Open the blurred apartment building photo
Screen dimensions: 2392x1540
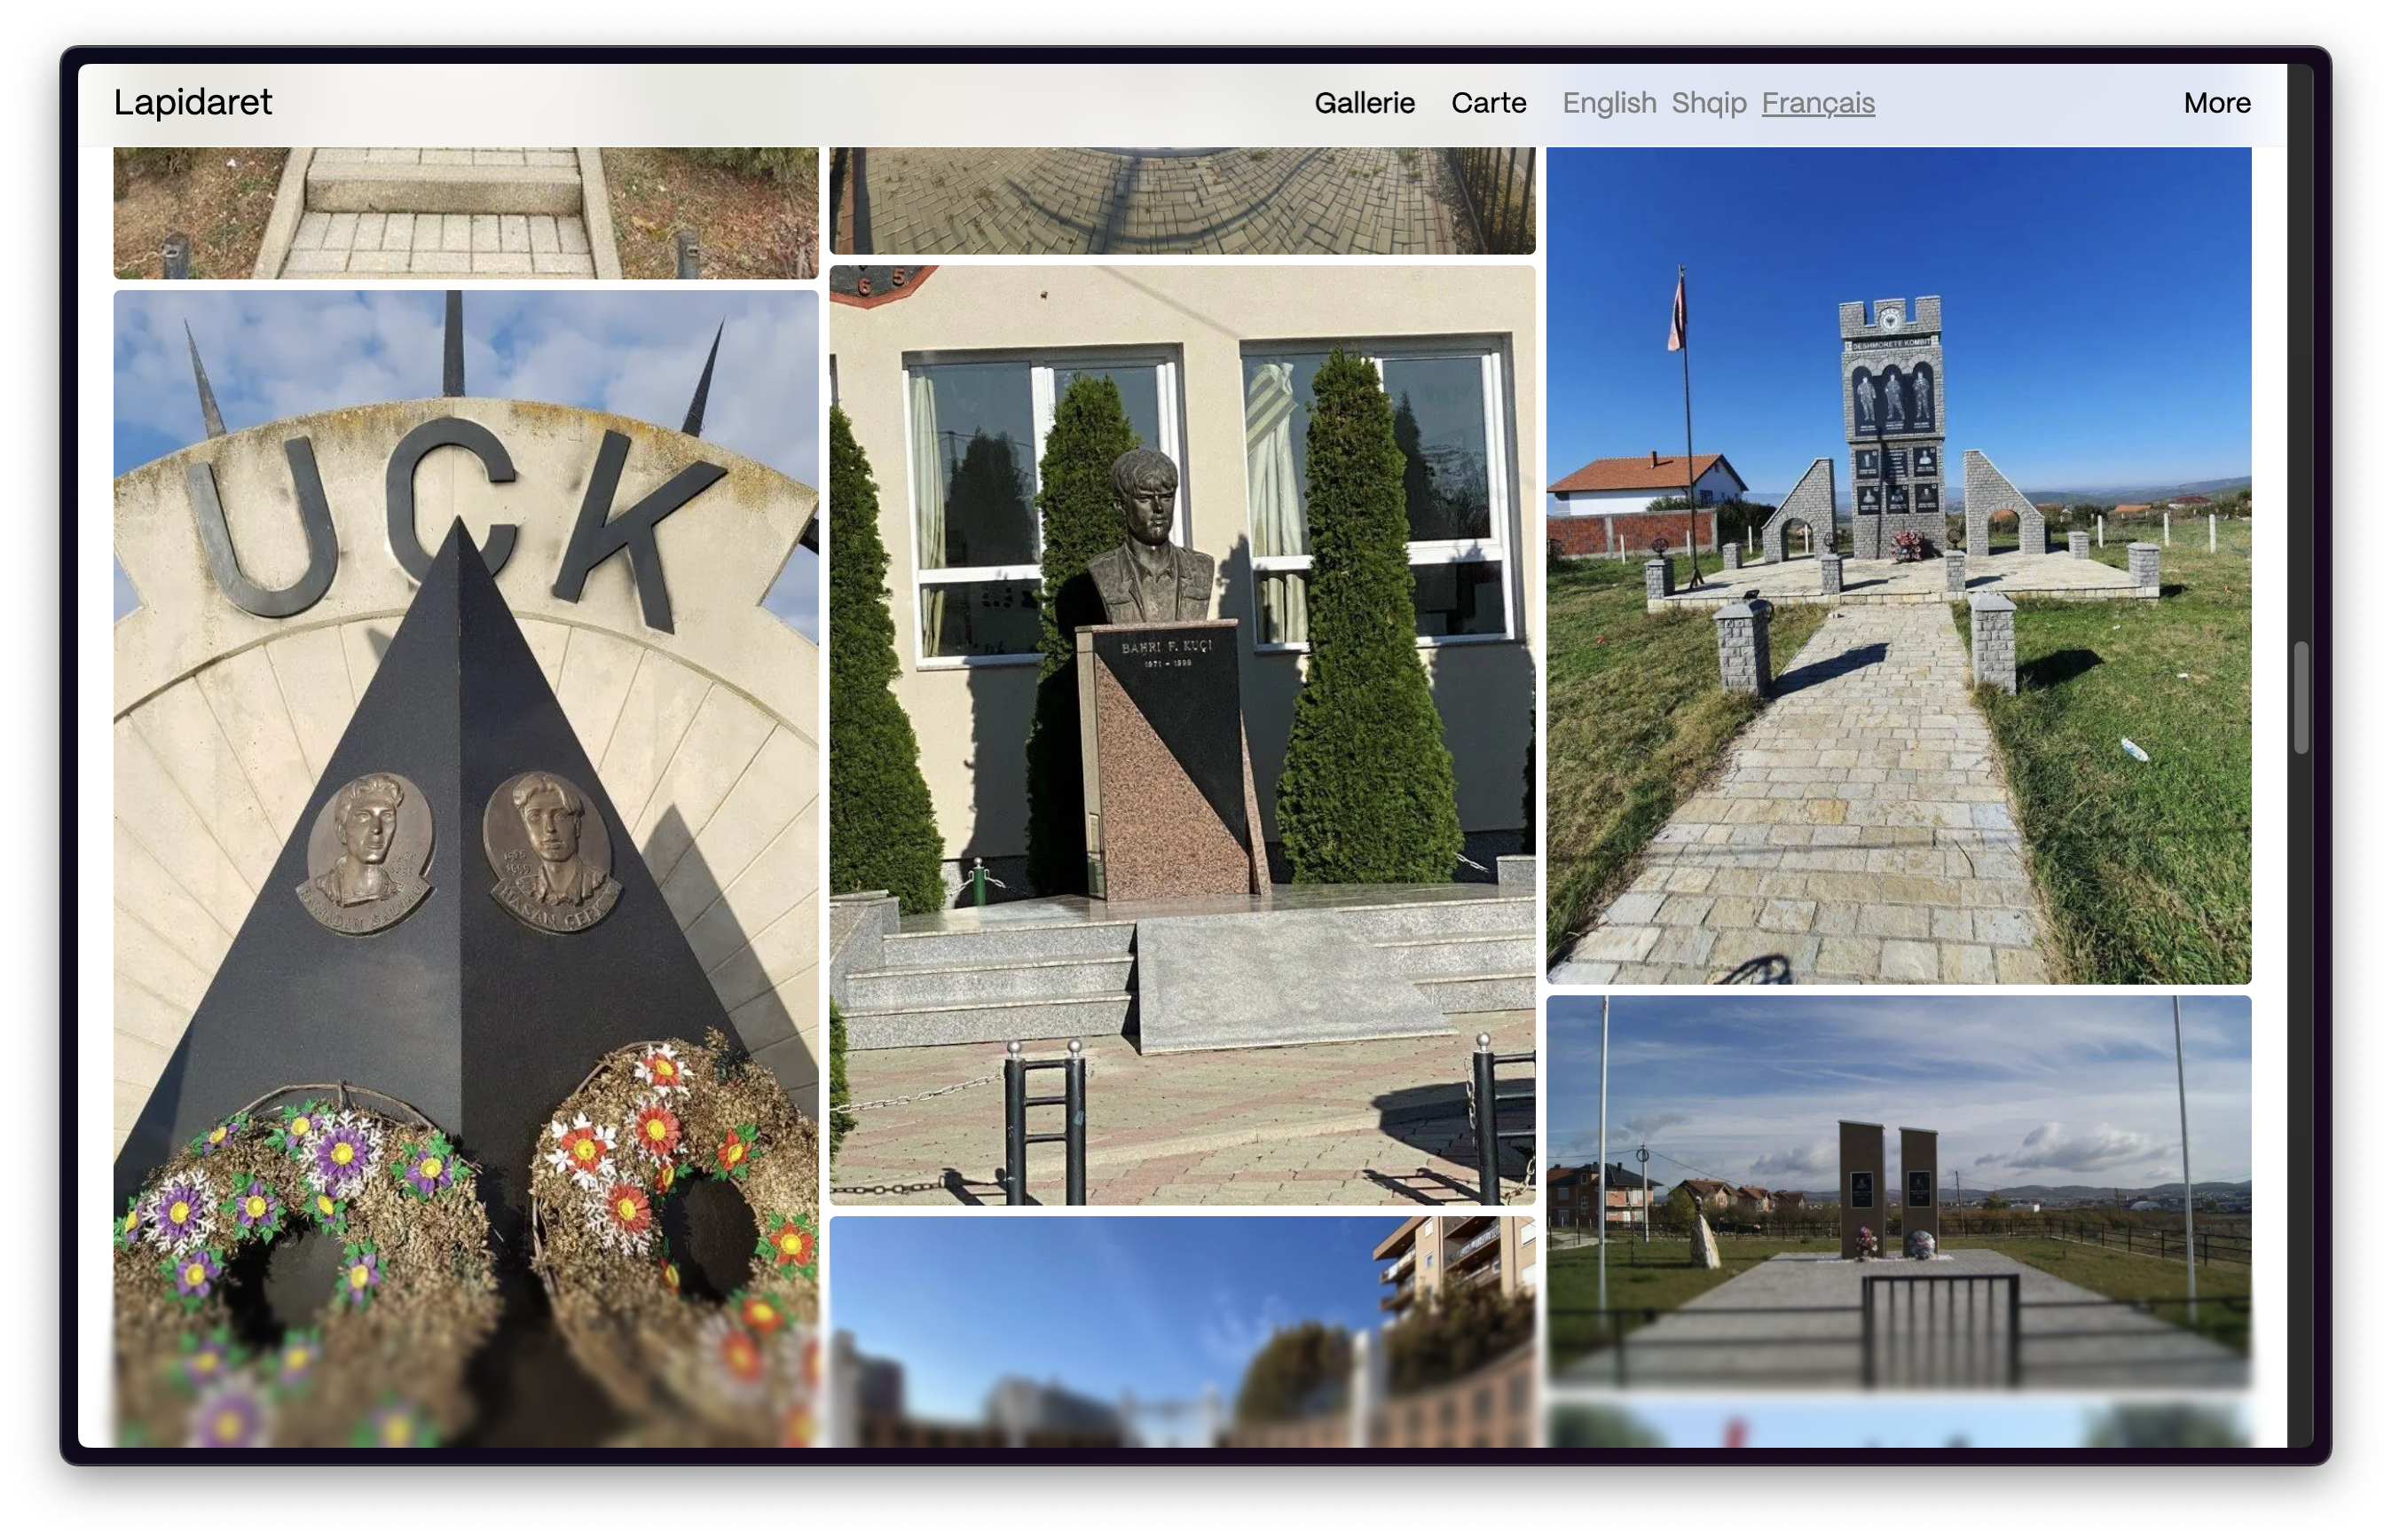coord(1182,1332)
